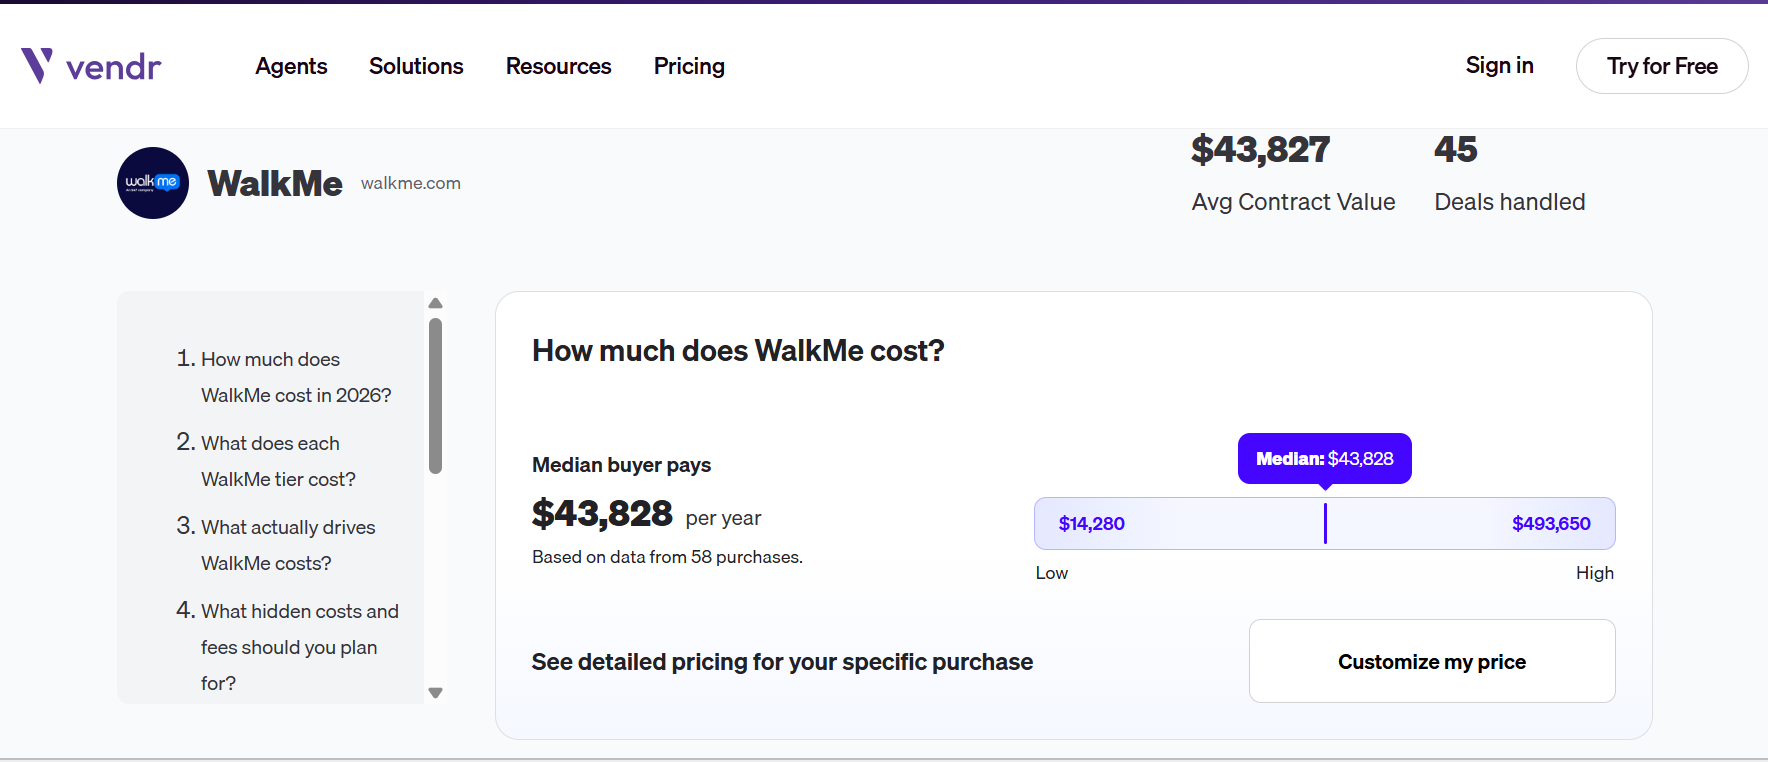Open 'What does each WalkMe tier cost?'
This screenshot has width=1768, height=762.
[x=278, y=461]
